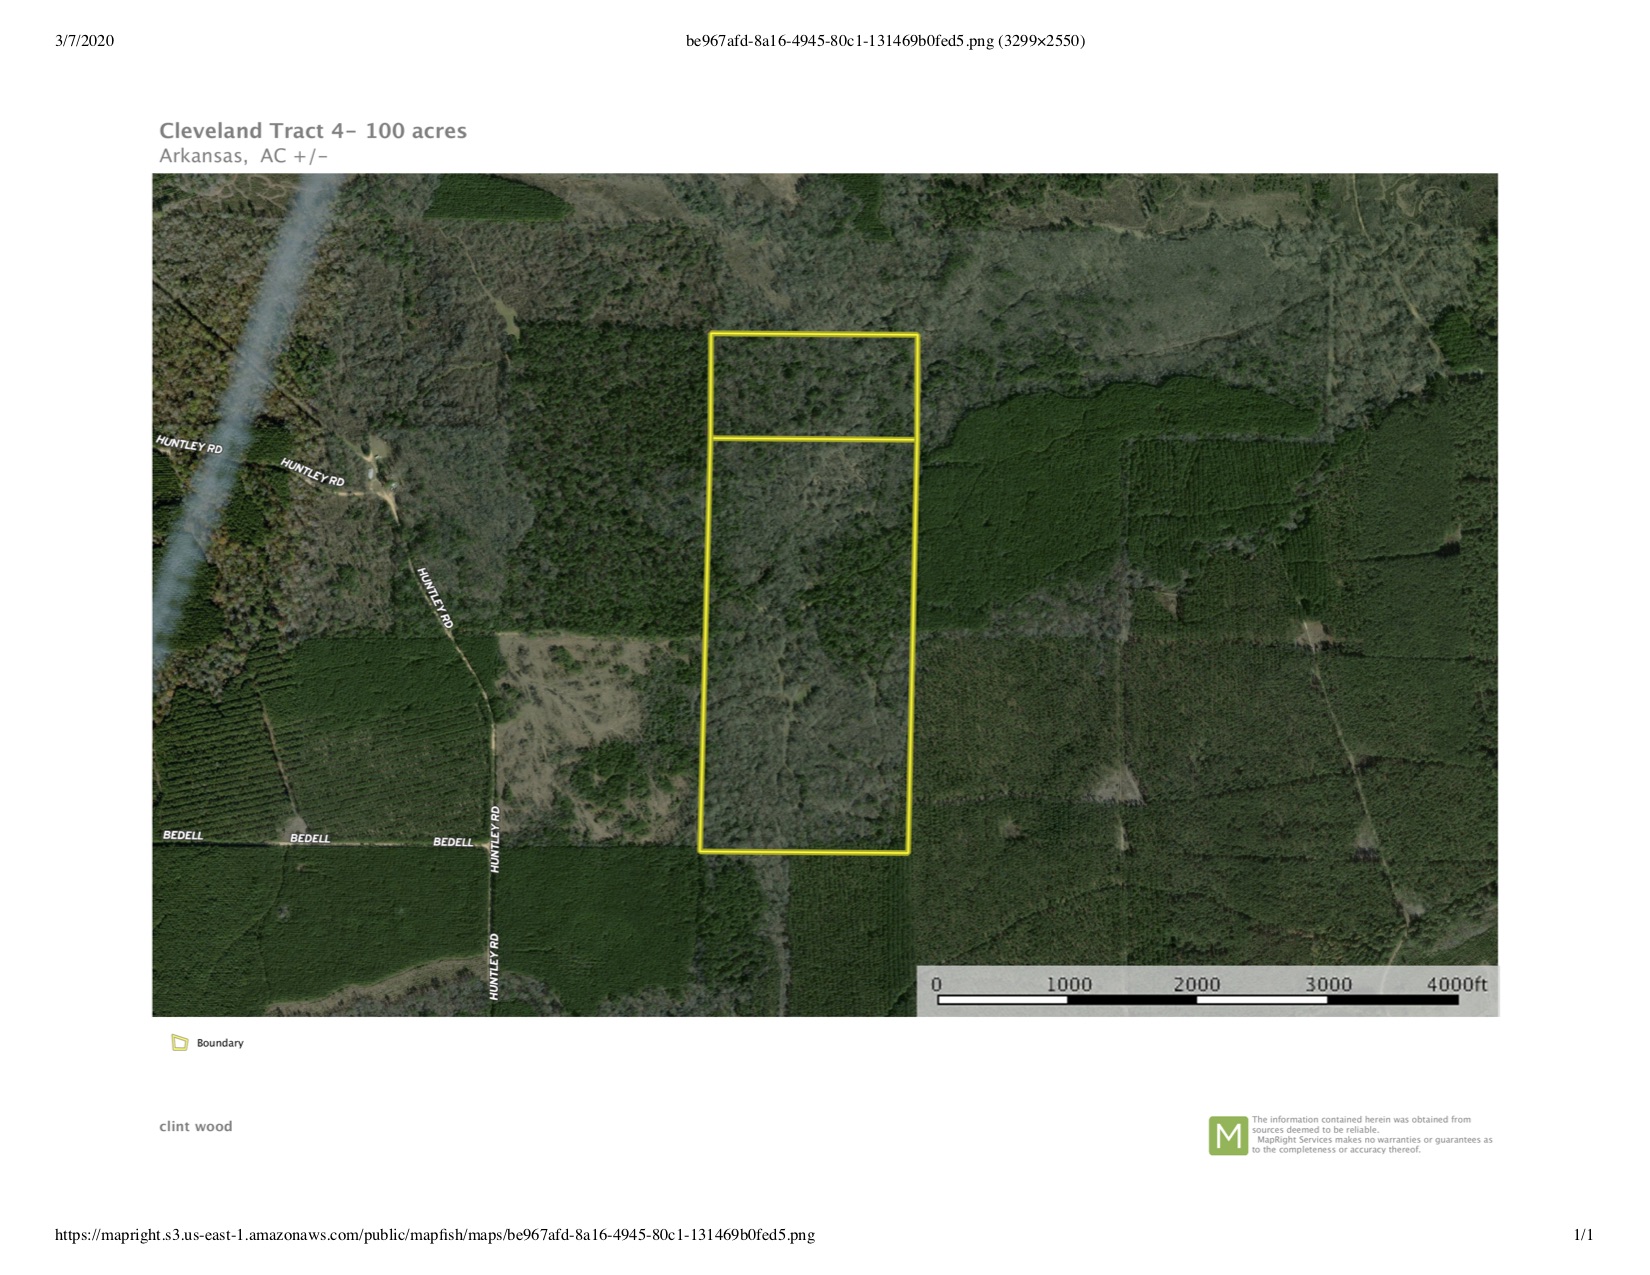Viewport: 1650px width, 1275px height.
Task: Click the bottommost vertical HUNTLEY RD label
Action: coord(494,966)
